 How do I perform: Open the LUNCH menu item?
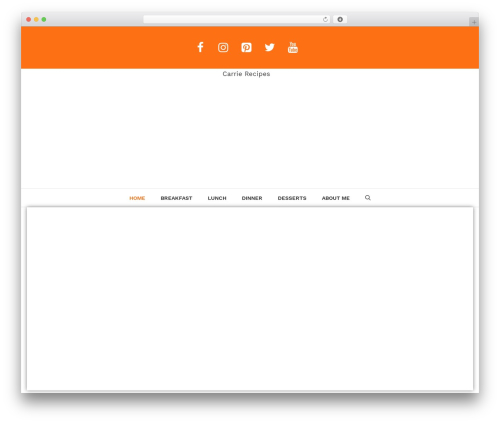(217, 198)
